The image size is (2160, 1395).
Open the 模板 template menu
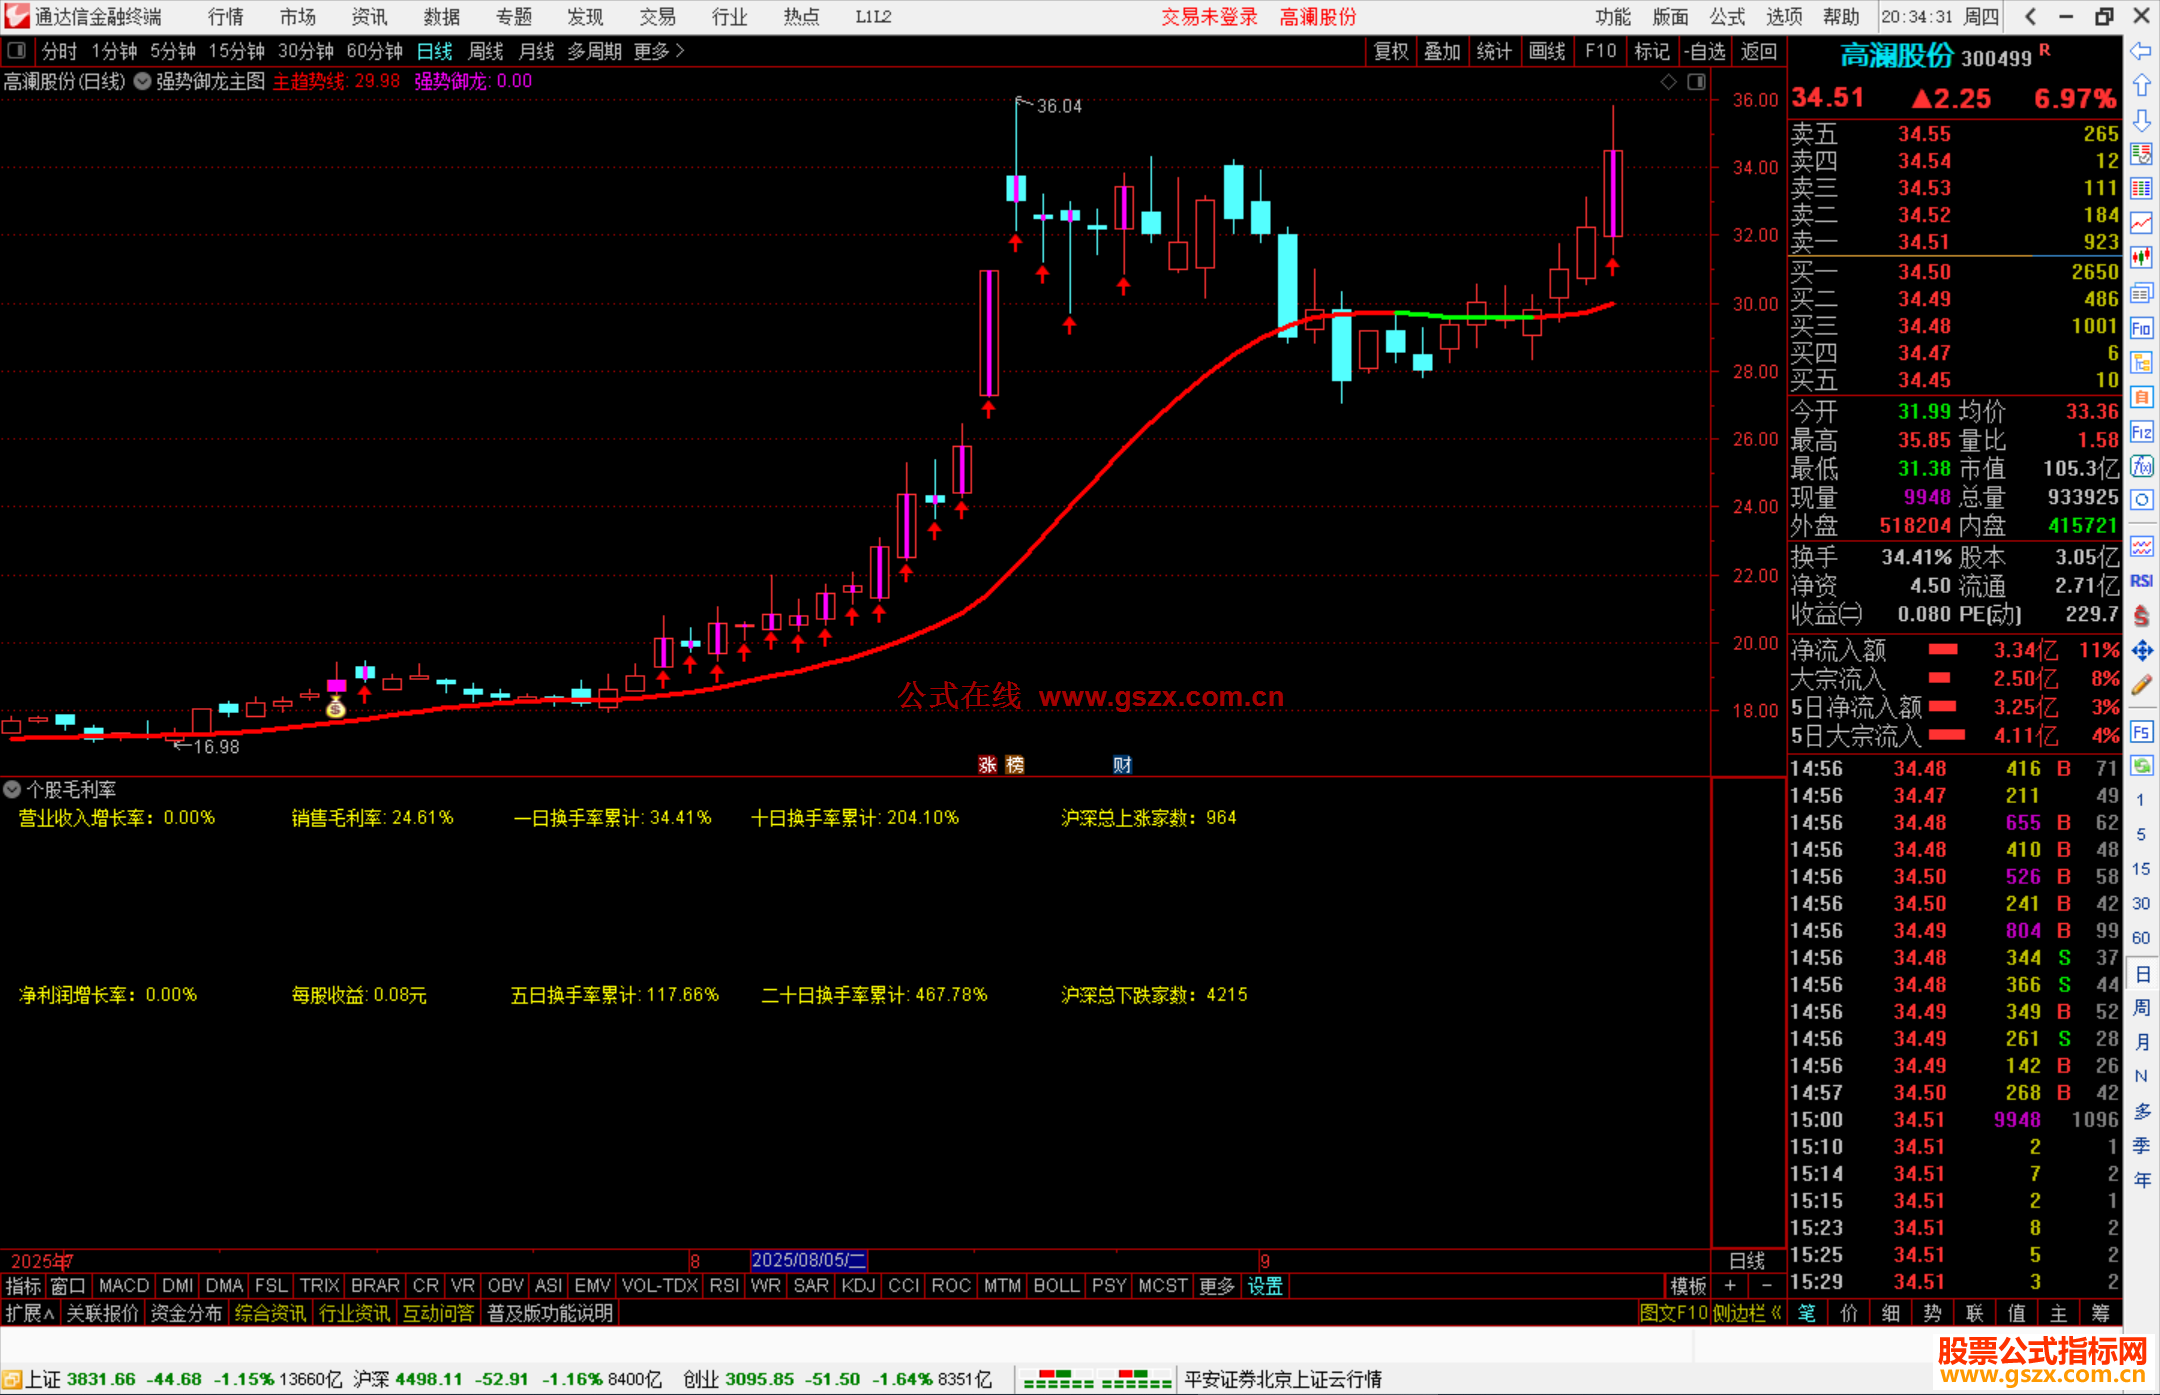pos(1689,1286)
